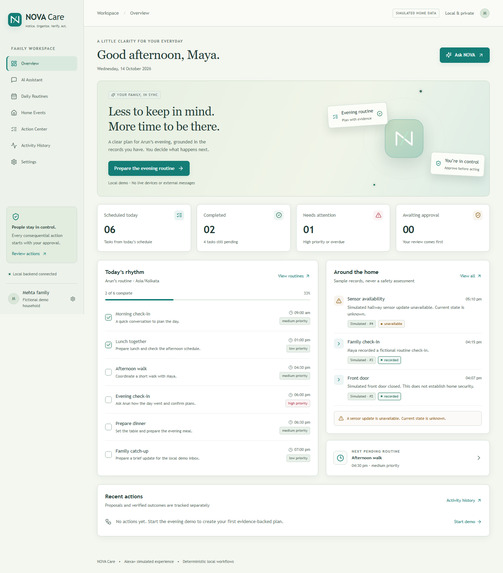Click the Simulated Home Data badge
Viewport: 503px width, 573px height.
416,13
